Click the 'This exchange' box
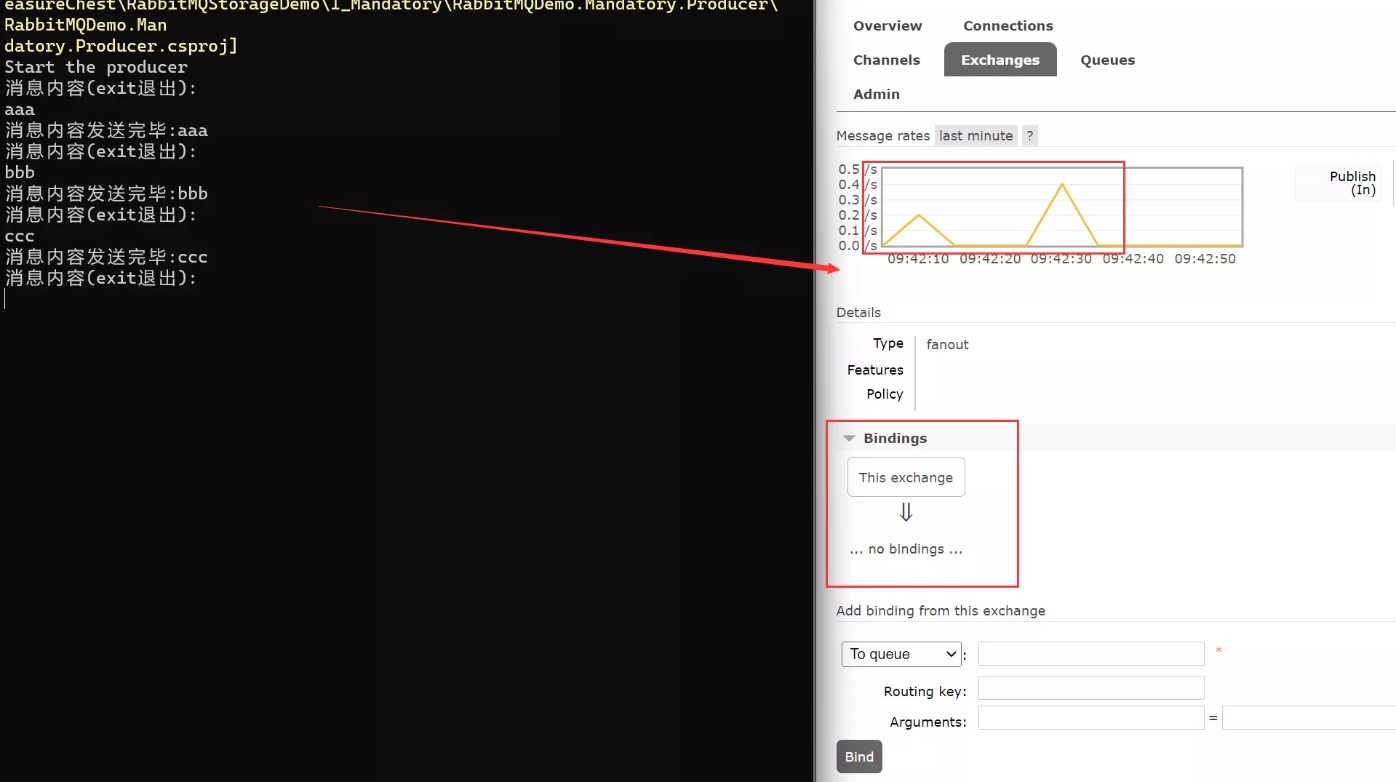Screen dimensions: 1396x782 pos(906,477)
